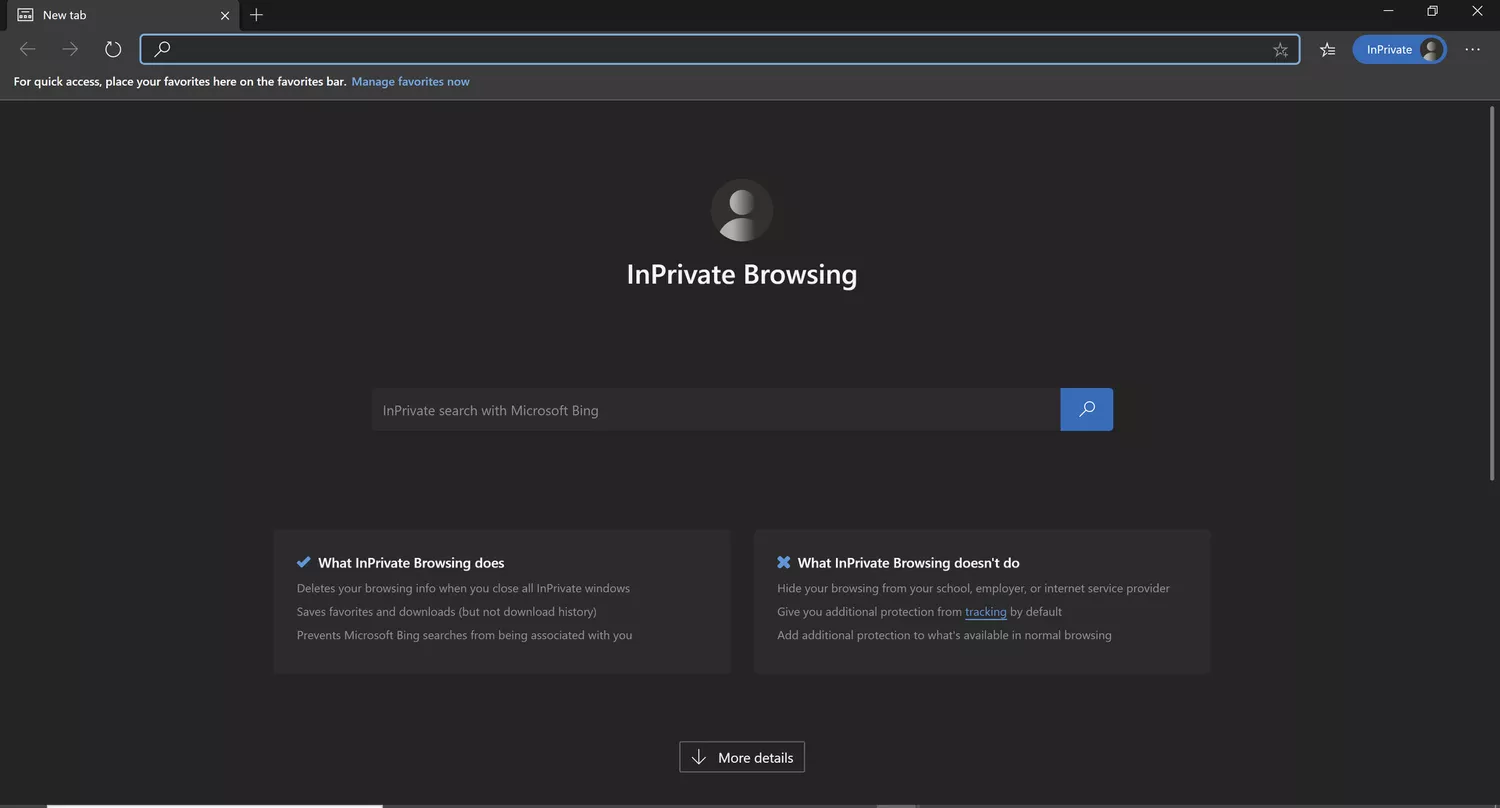Click the address bar search field

point(720,49)
